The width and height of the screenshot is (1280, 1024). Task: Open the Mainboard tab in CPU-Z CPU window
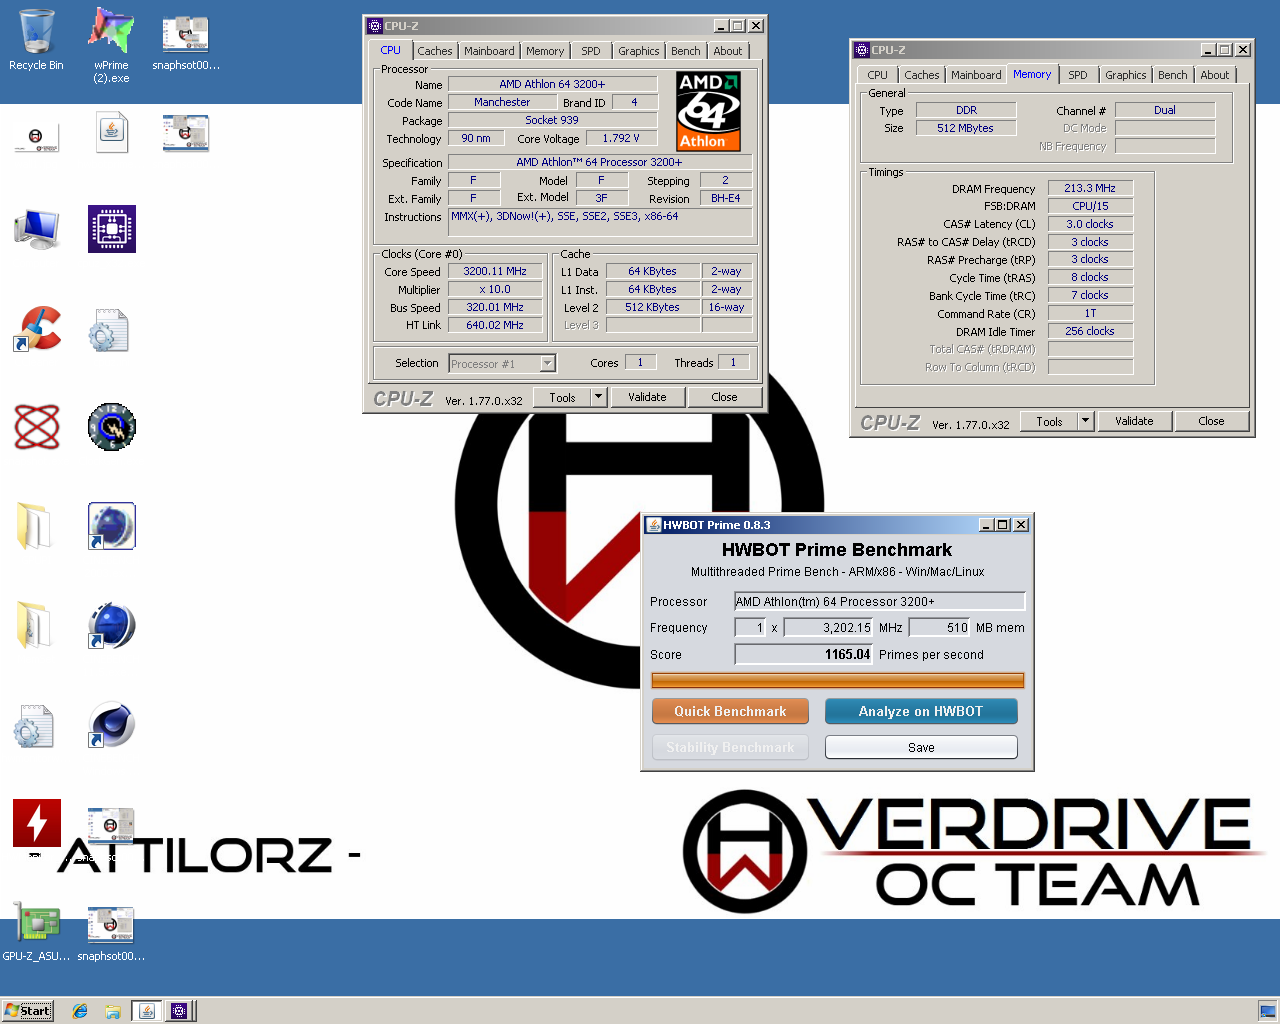[489, 51]
